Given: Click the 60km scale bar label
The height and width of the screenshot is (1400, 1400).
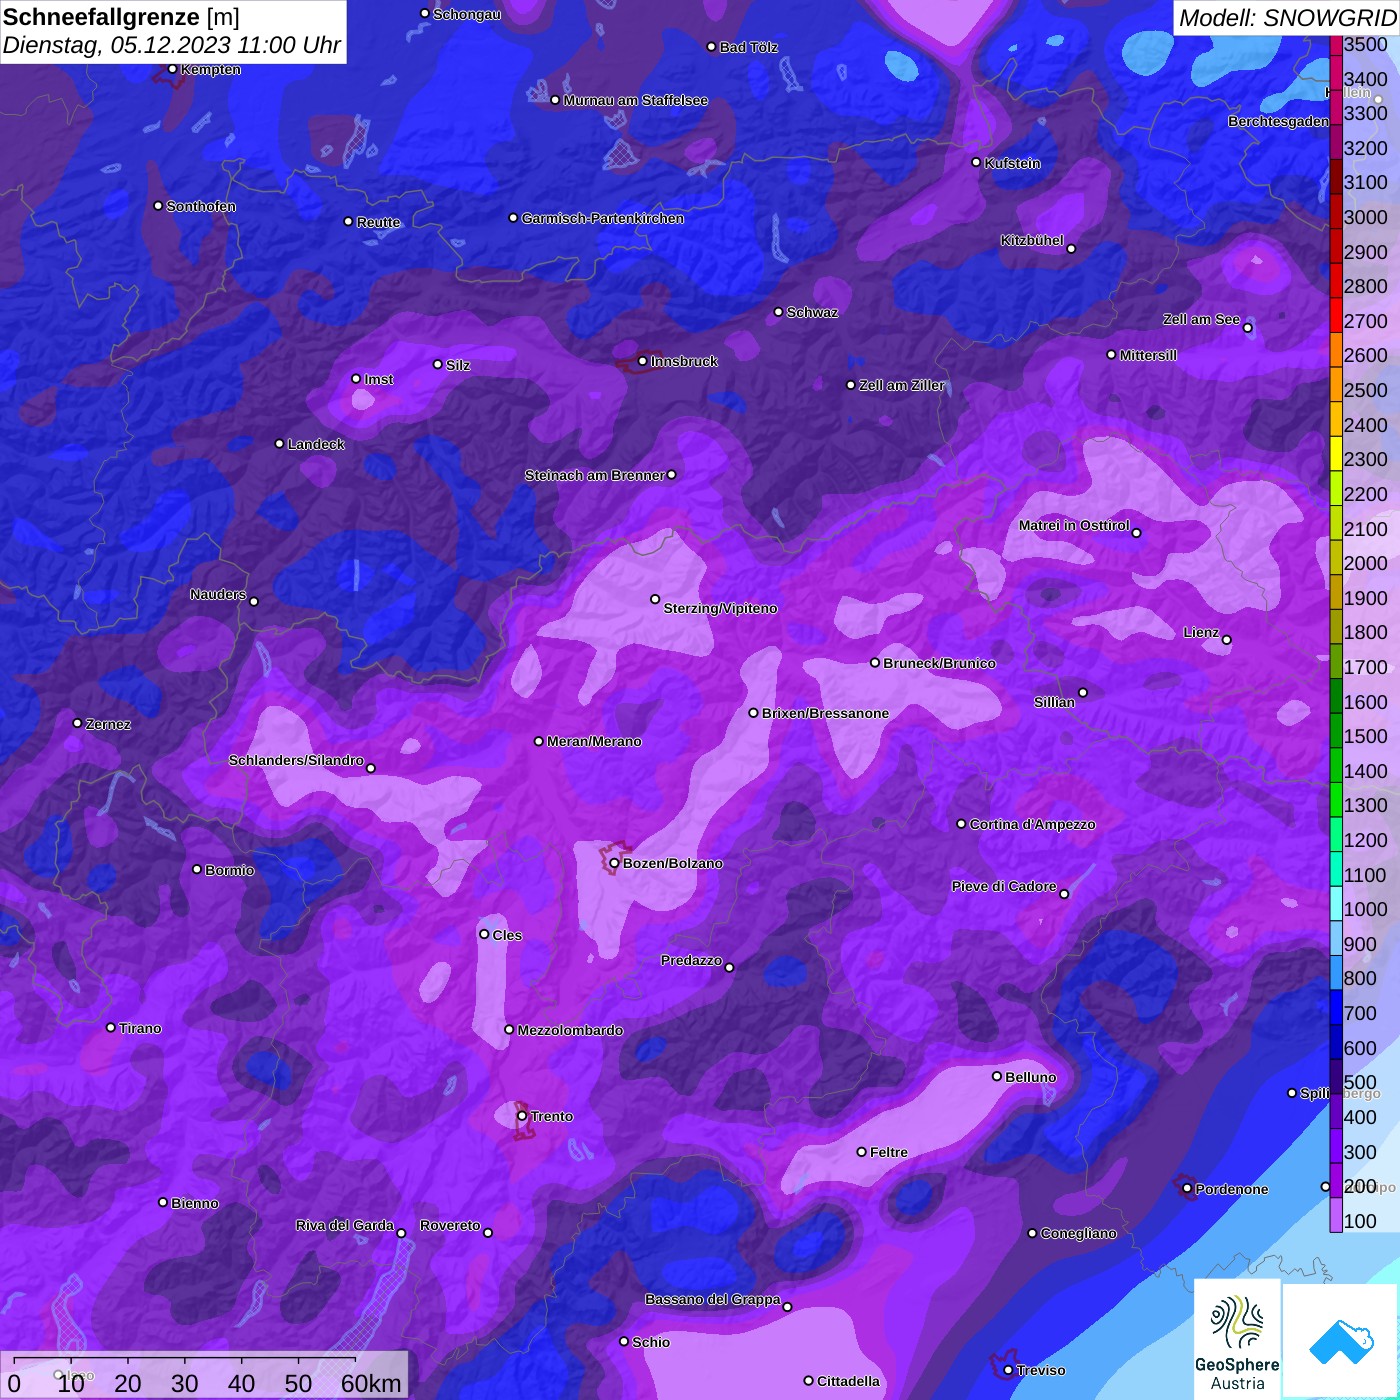Looking at the screenshot, I should click(x=371, y=1384).
